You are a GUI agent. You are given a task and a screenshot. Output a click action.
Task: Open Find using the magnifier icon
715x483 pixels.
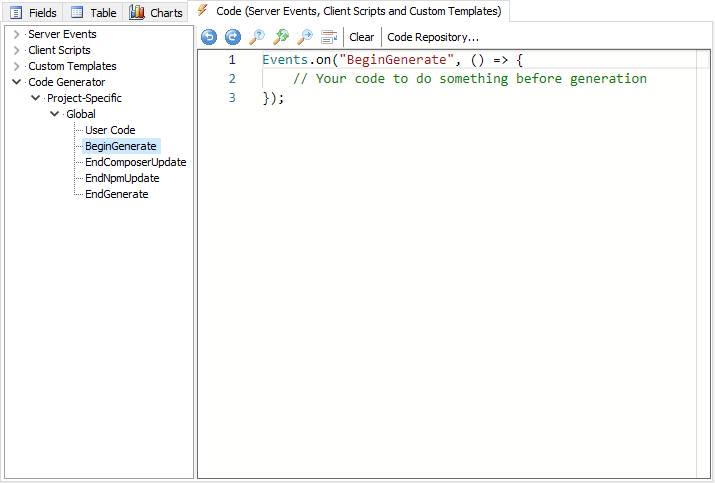click(x=257, y=37)
